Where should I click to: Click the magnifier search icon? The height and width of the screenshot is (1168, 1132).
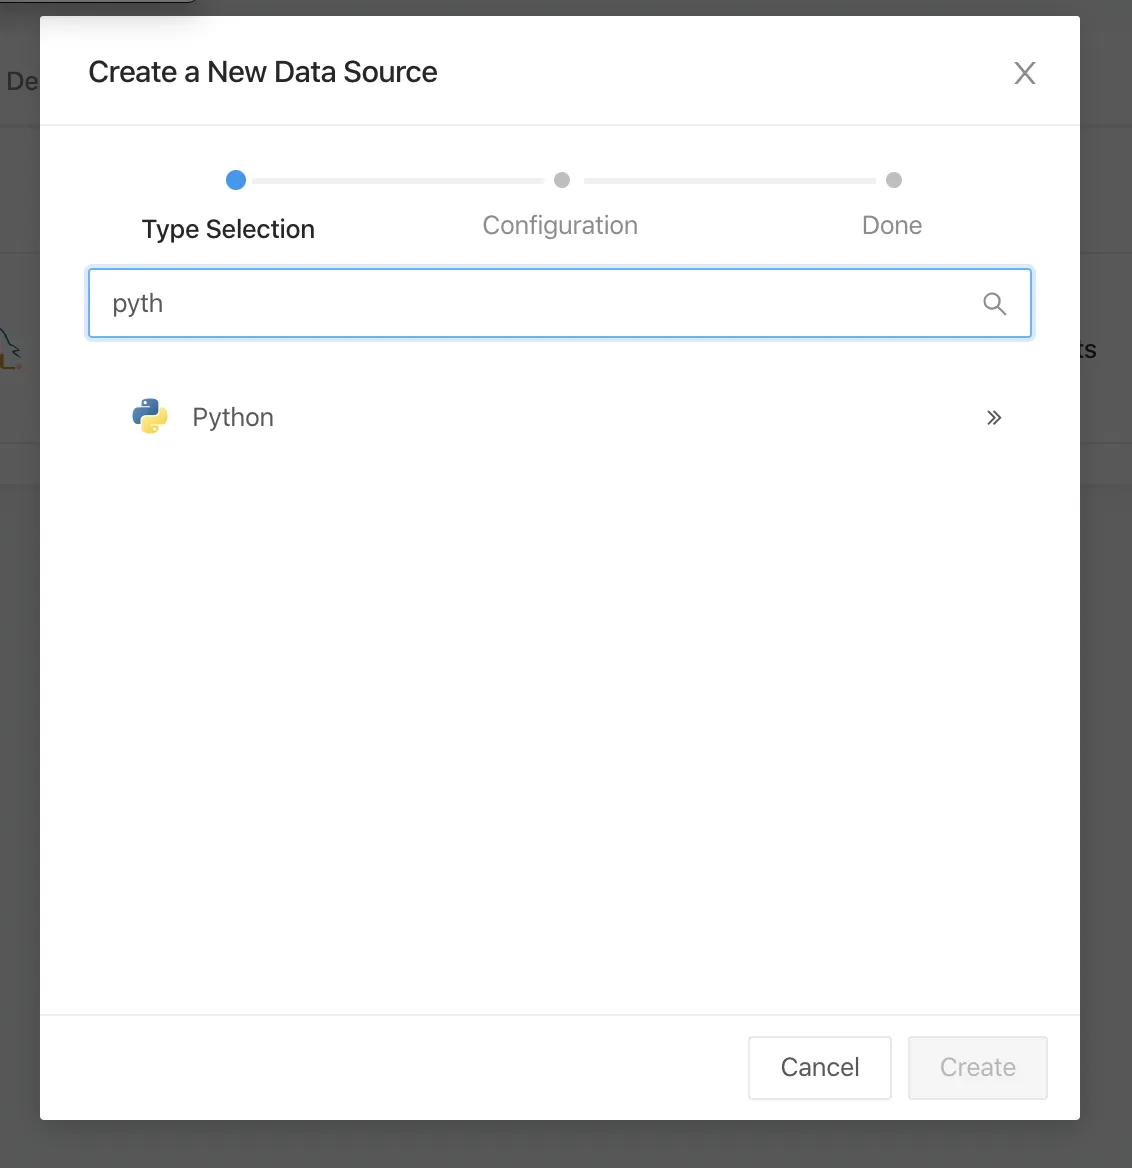pos(994,303)
